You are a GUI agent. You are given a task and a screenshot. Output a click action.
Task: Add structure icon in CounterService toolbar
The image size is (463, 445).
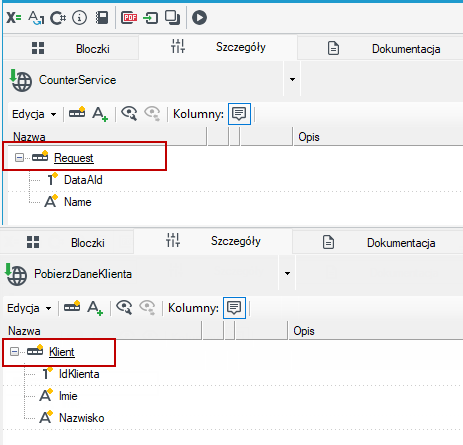[x=77, y=113]
